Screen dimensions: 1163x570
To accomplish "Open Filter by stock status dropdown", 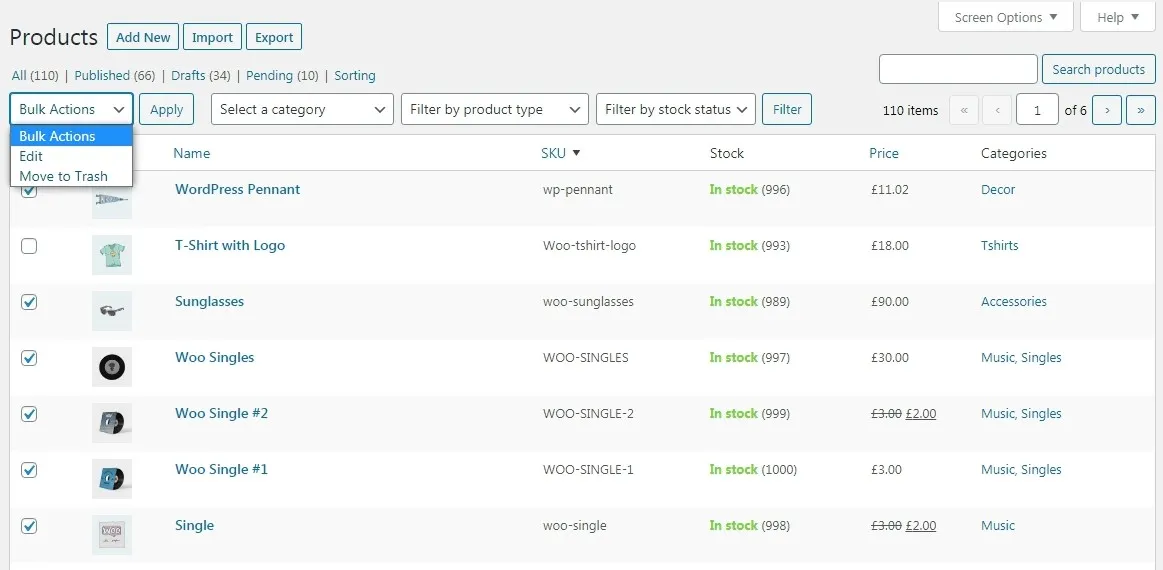I will pos(675,110).
